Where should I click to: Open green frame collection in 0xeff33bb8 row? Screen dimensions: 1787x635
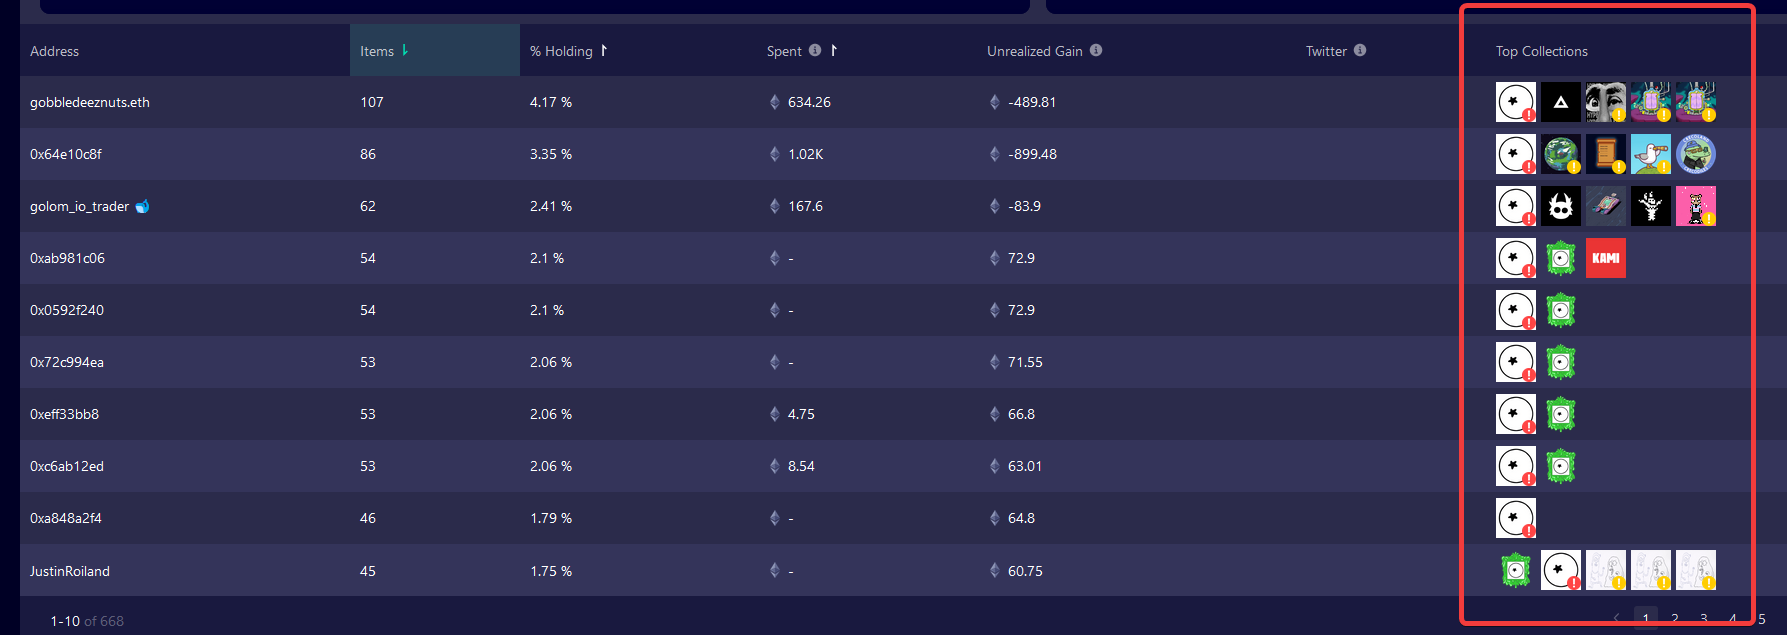point(1560,414)
